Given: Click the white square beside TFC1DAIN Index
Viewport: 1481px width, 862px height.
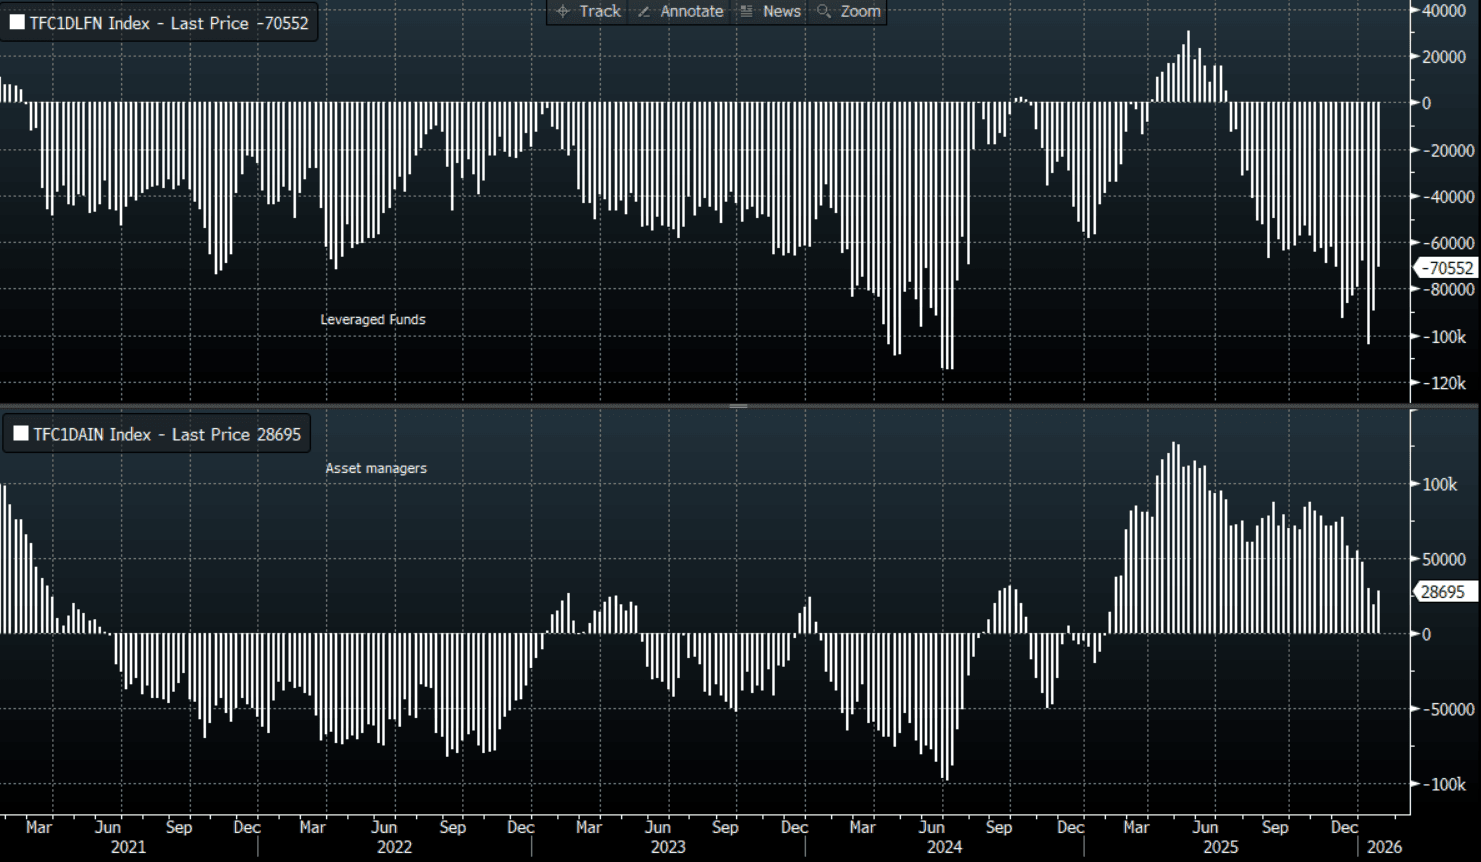Looking at the screenshot, I should click(20, 434).
